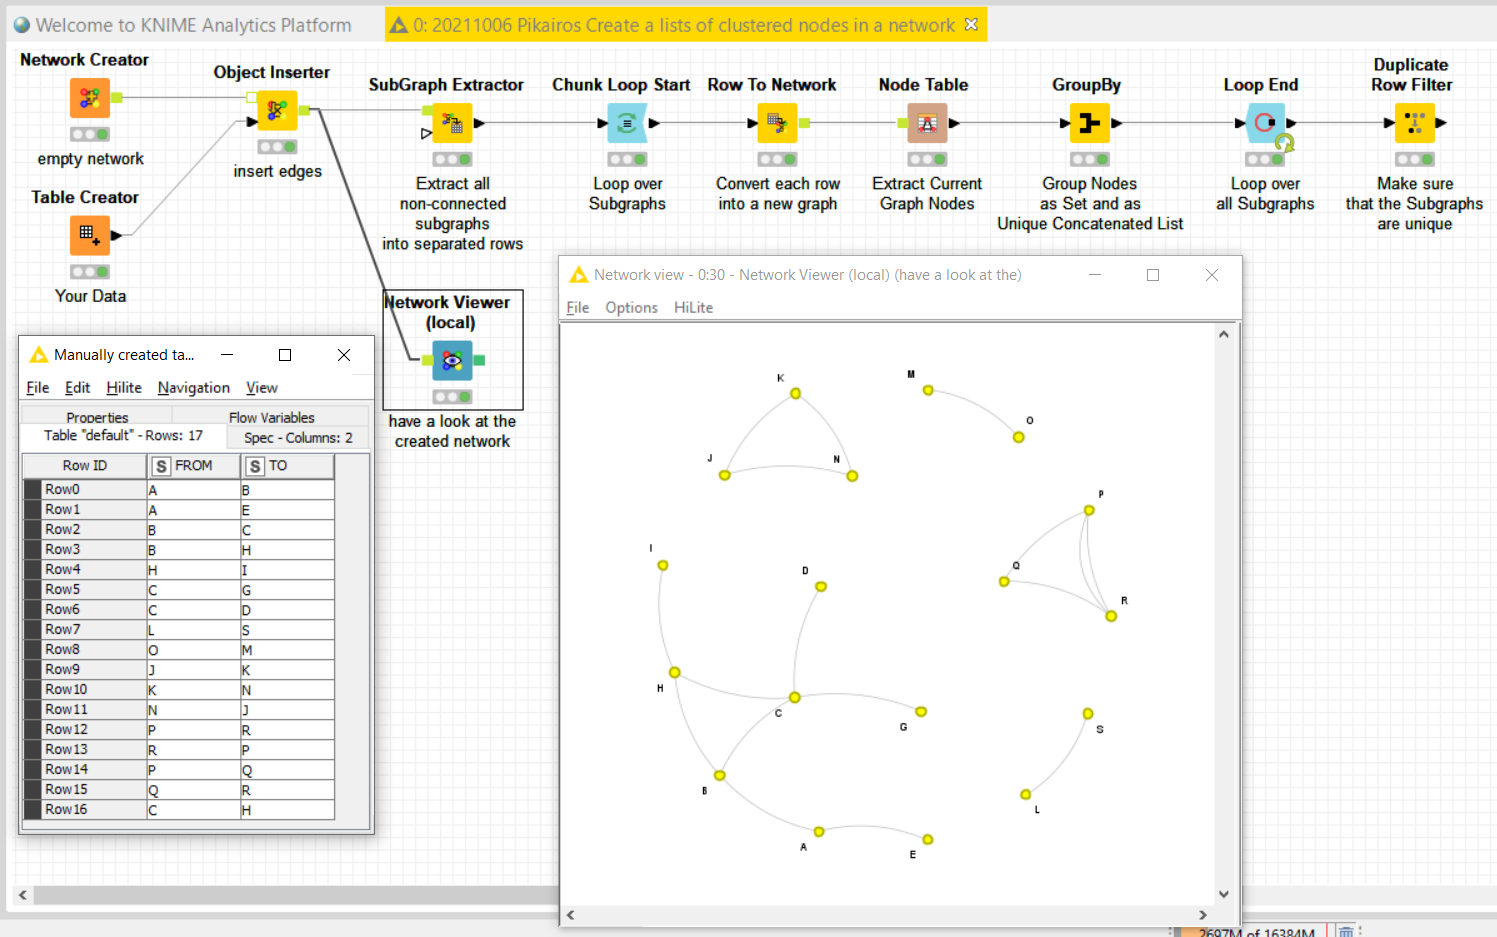Open the HiLite menu in Network view
The image size is (1497, 937).
[x=693, y=308]
